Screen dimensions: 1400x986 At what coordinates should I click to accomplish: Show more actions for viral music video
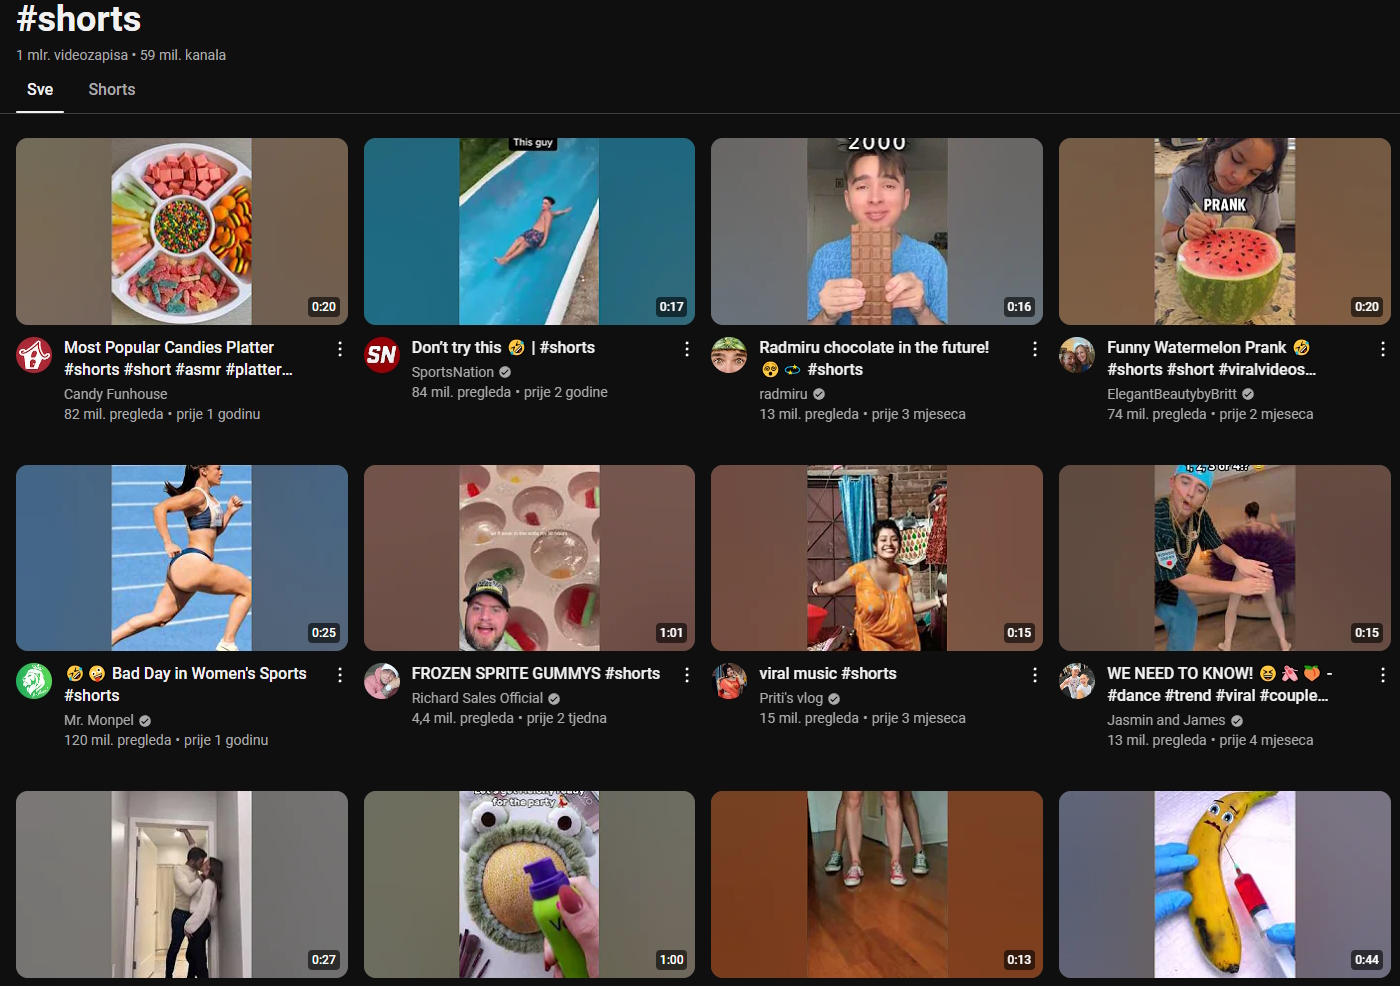pos(1034,675)
